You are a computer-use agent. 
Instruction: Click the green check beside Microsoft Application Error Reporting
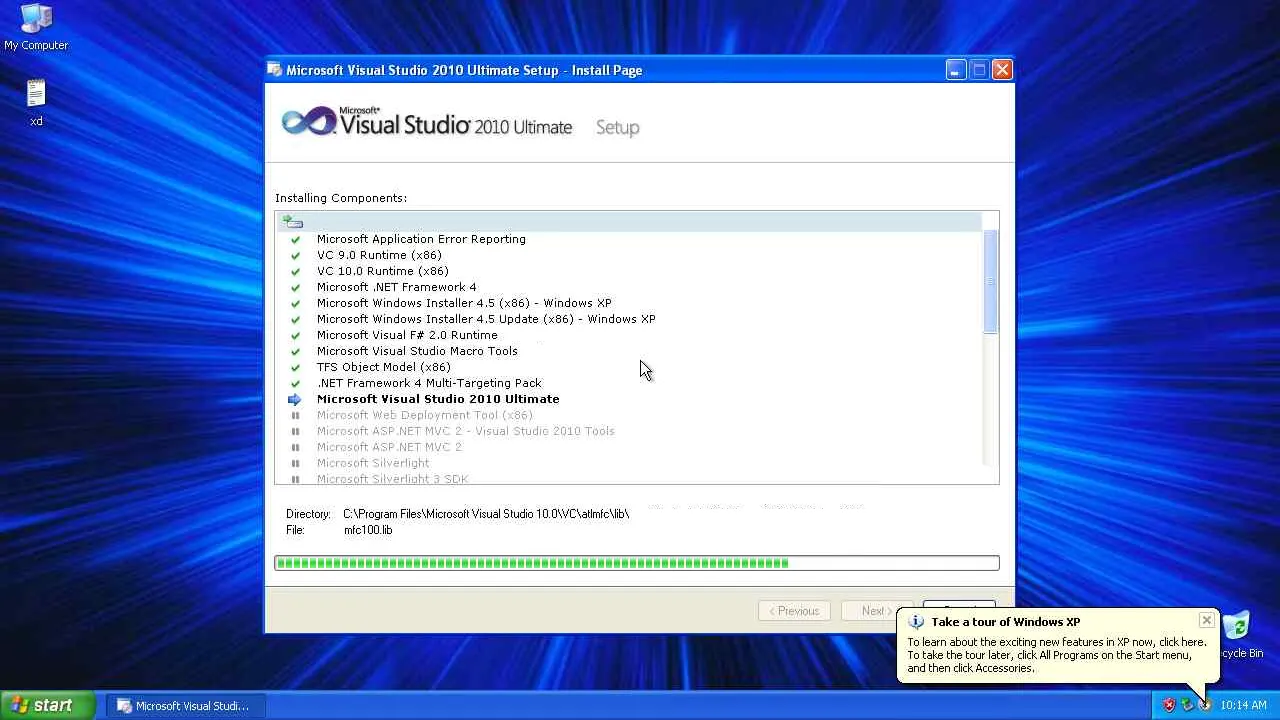point(295,240)
